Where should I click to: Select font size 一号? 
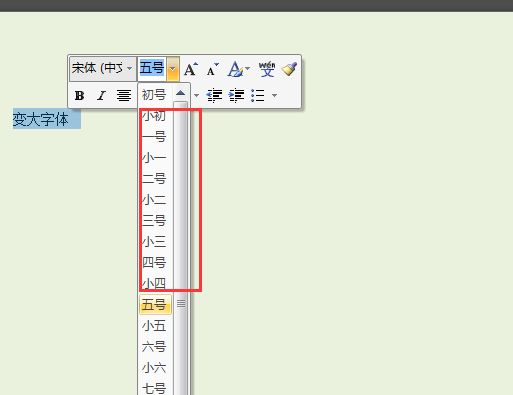coord(154,137)
